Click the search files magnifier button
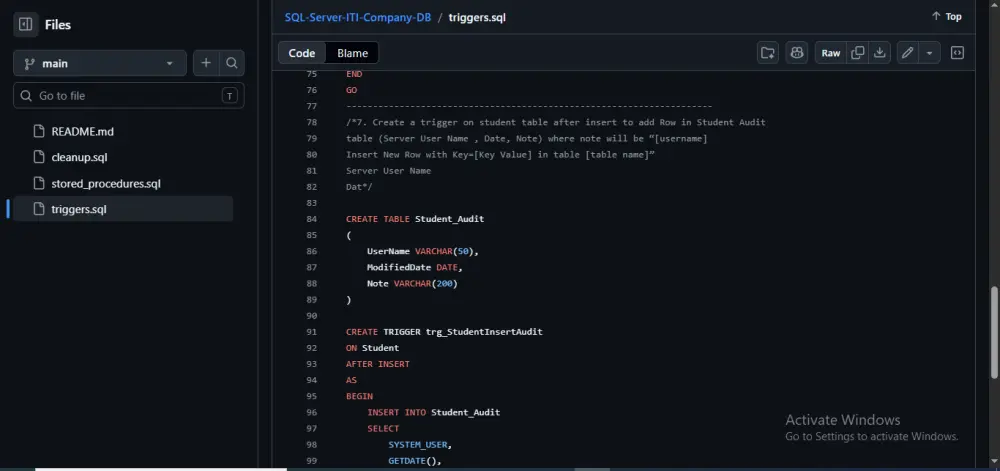 (232, 63)
